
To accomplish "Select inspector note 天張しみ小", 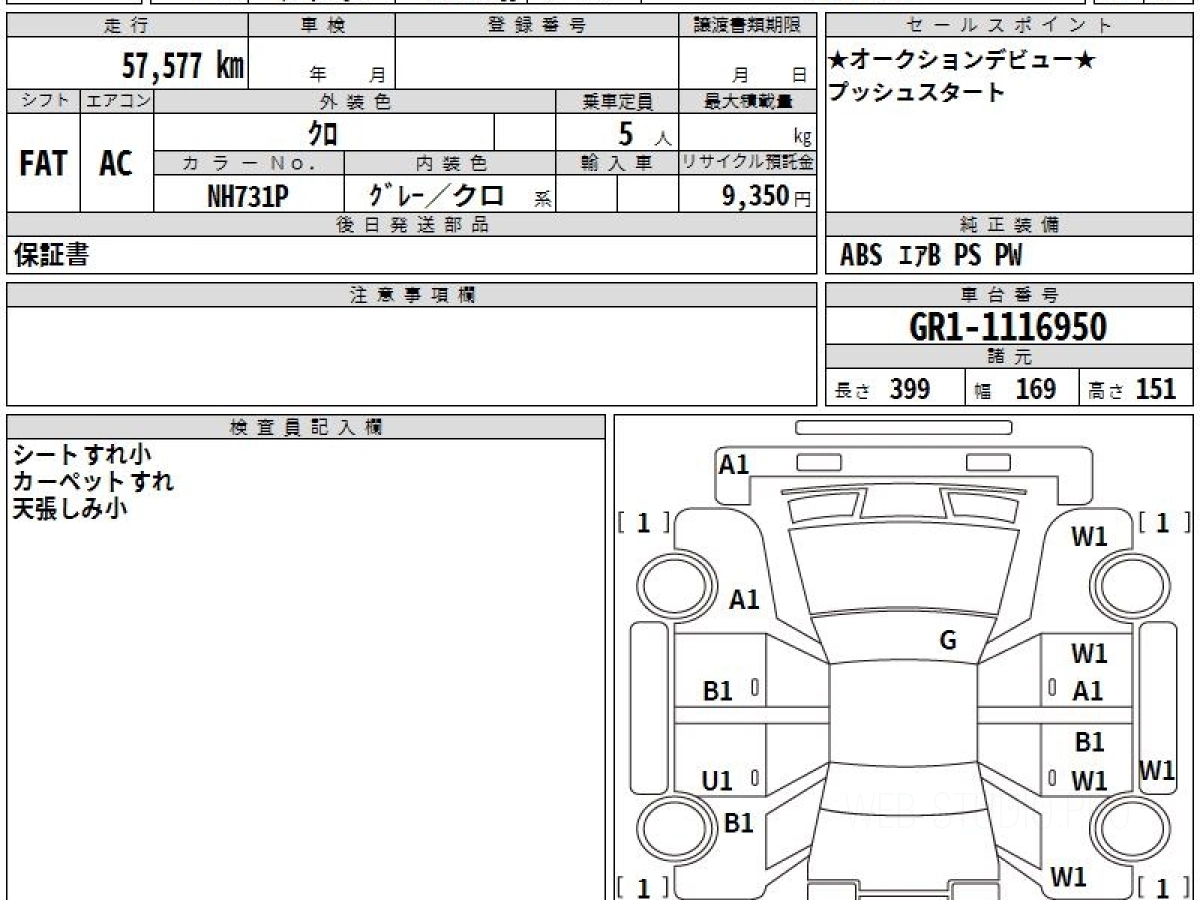I will (x=69, y=508).
